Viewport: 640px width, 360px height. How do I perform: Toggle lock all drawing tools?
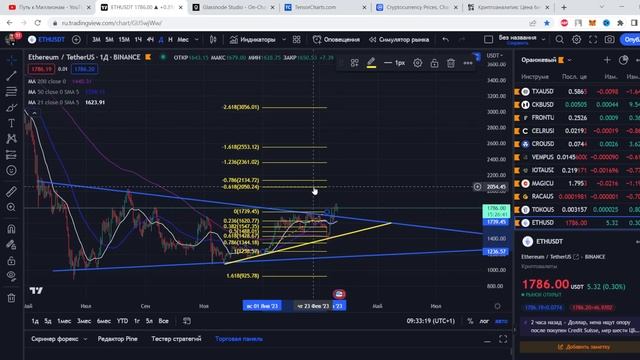(11, 260)
